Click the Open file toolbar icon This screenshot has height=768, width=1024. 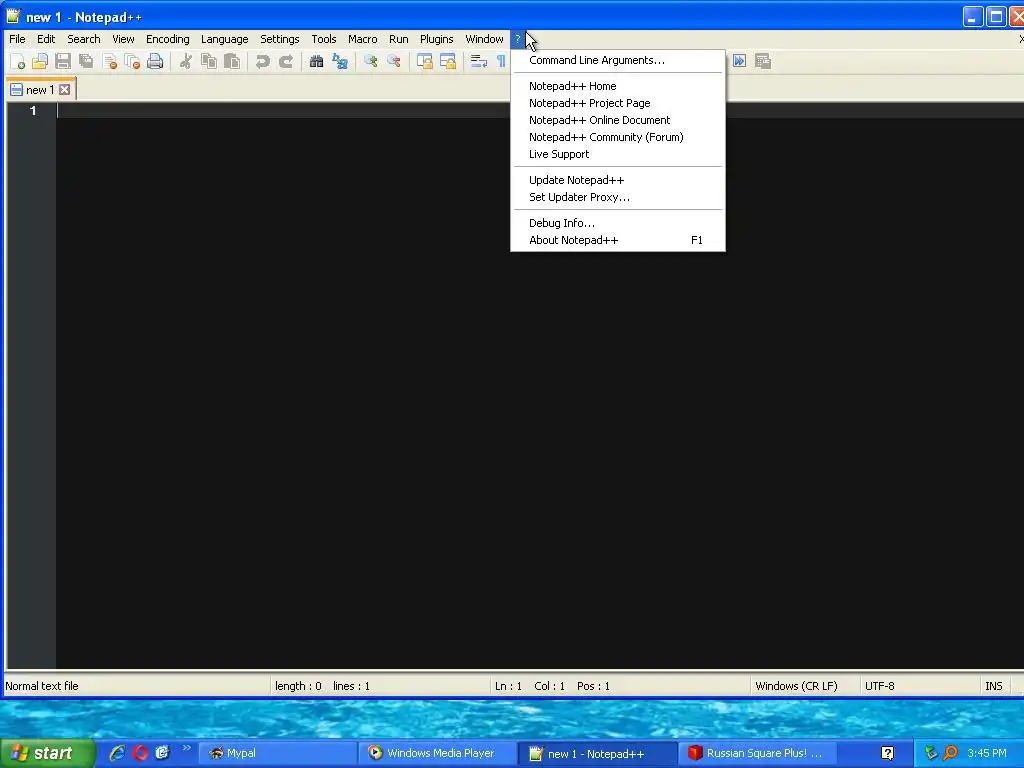click(40, 61)
